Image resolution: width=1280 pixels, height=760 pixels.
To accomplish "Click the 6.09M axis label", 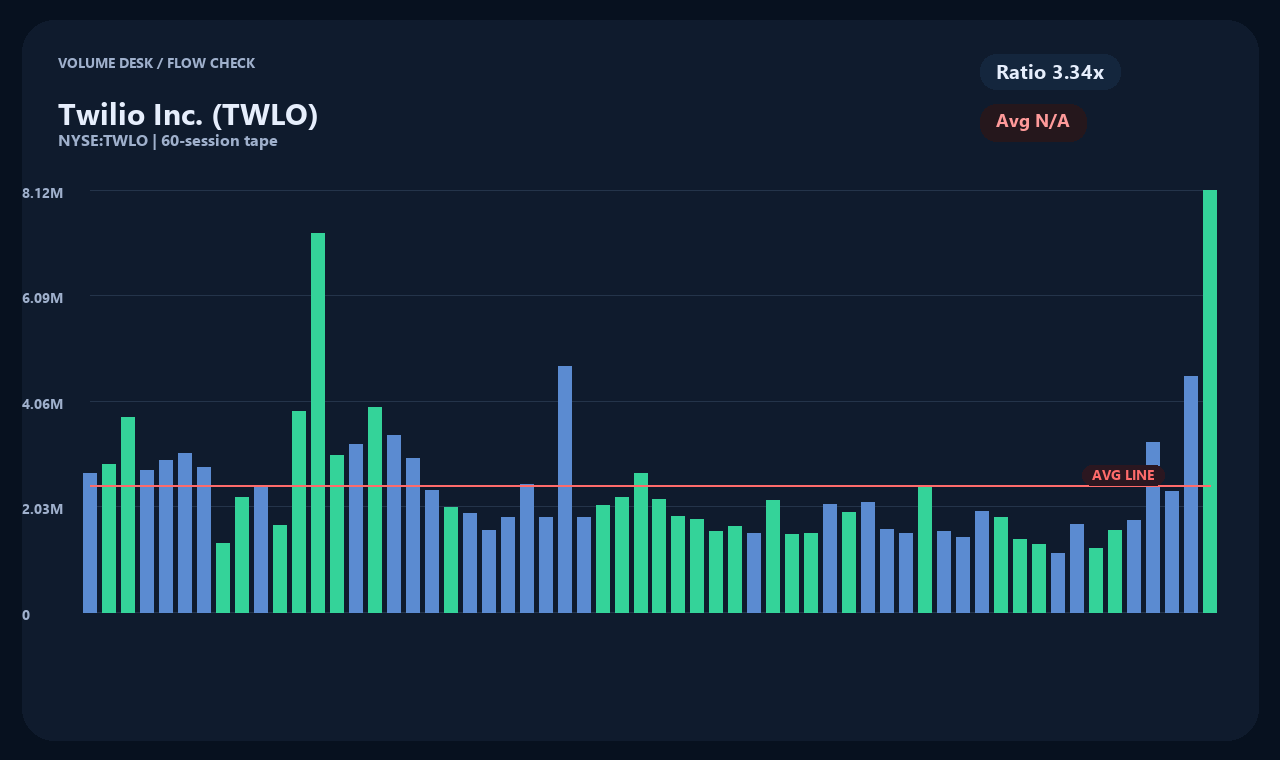I will click(x=43, y=298).
